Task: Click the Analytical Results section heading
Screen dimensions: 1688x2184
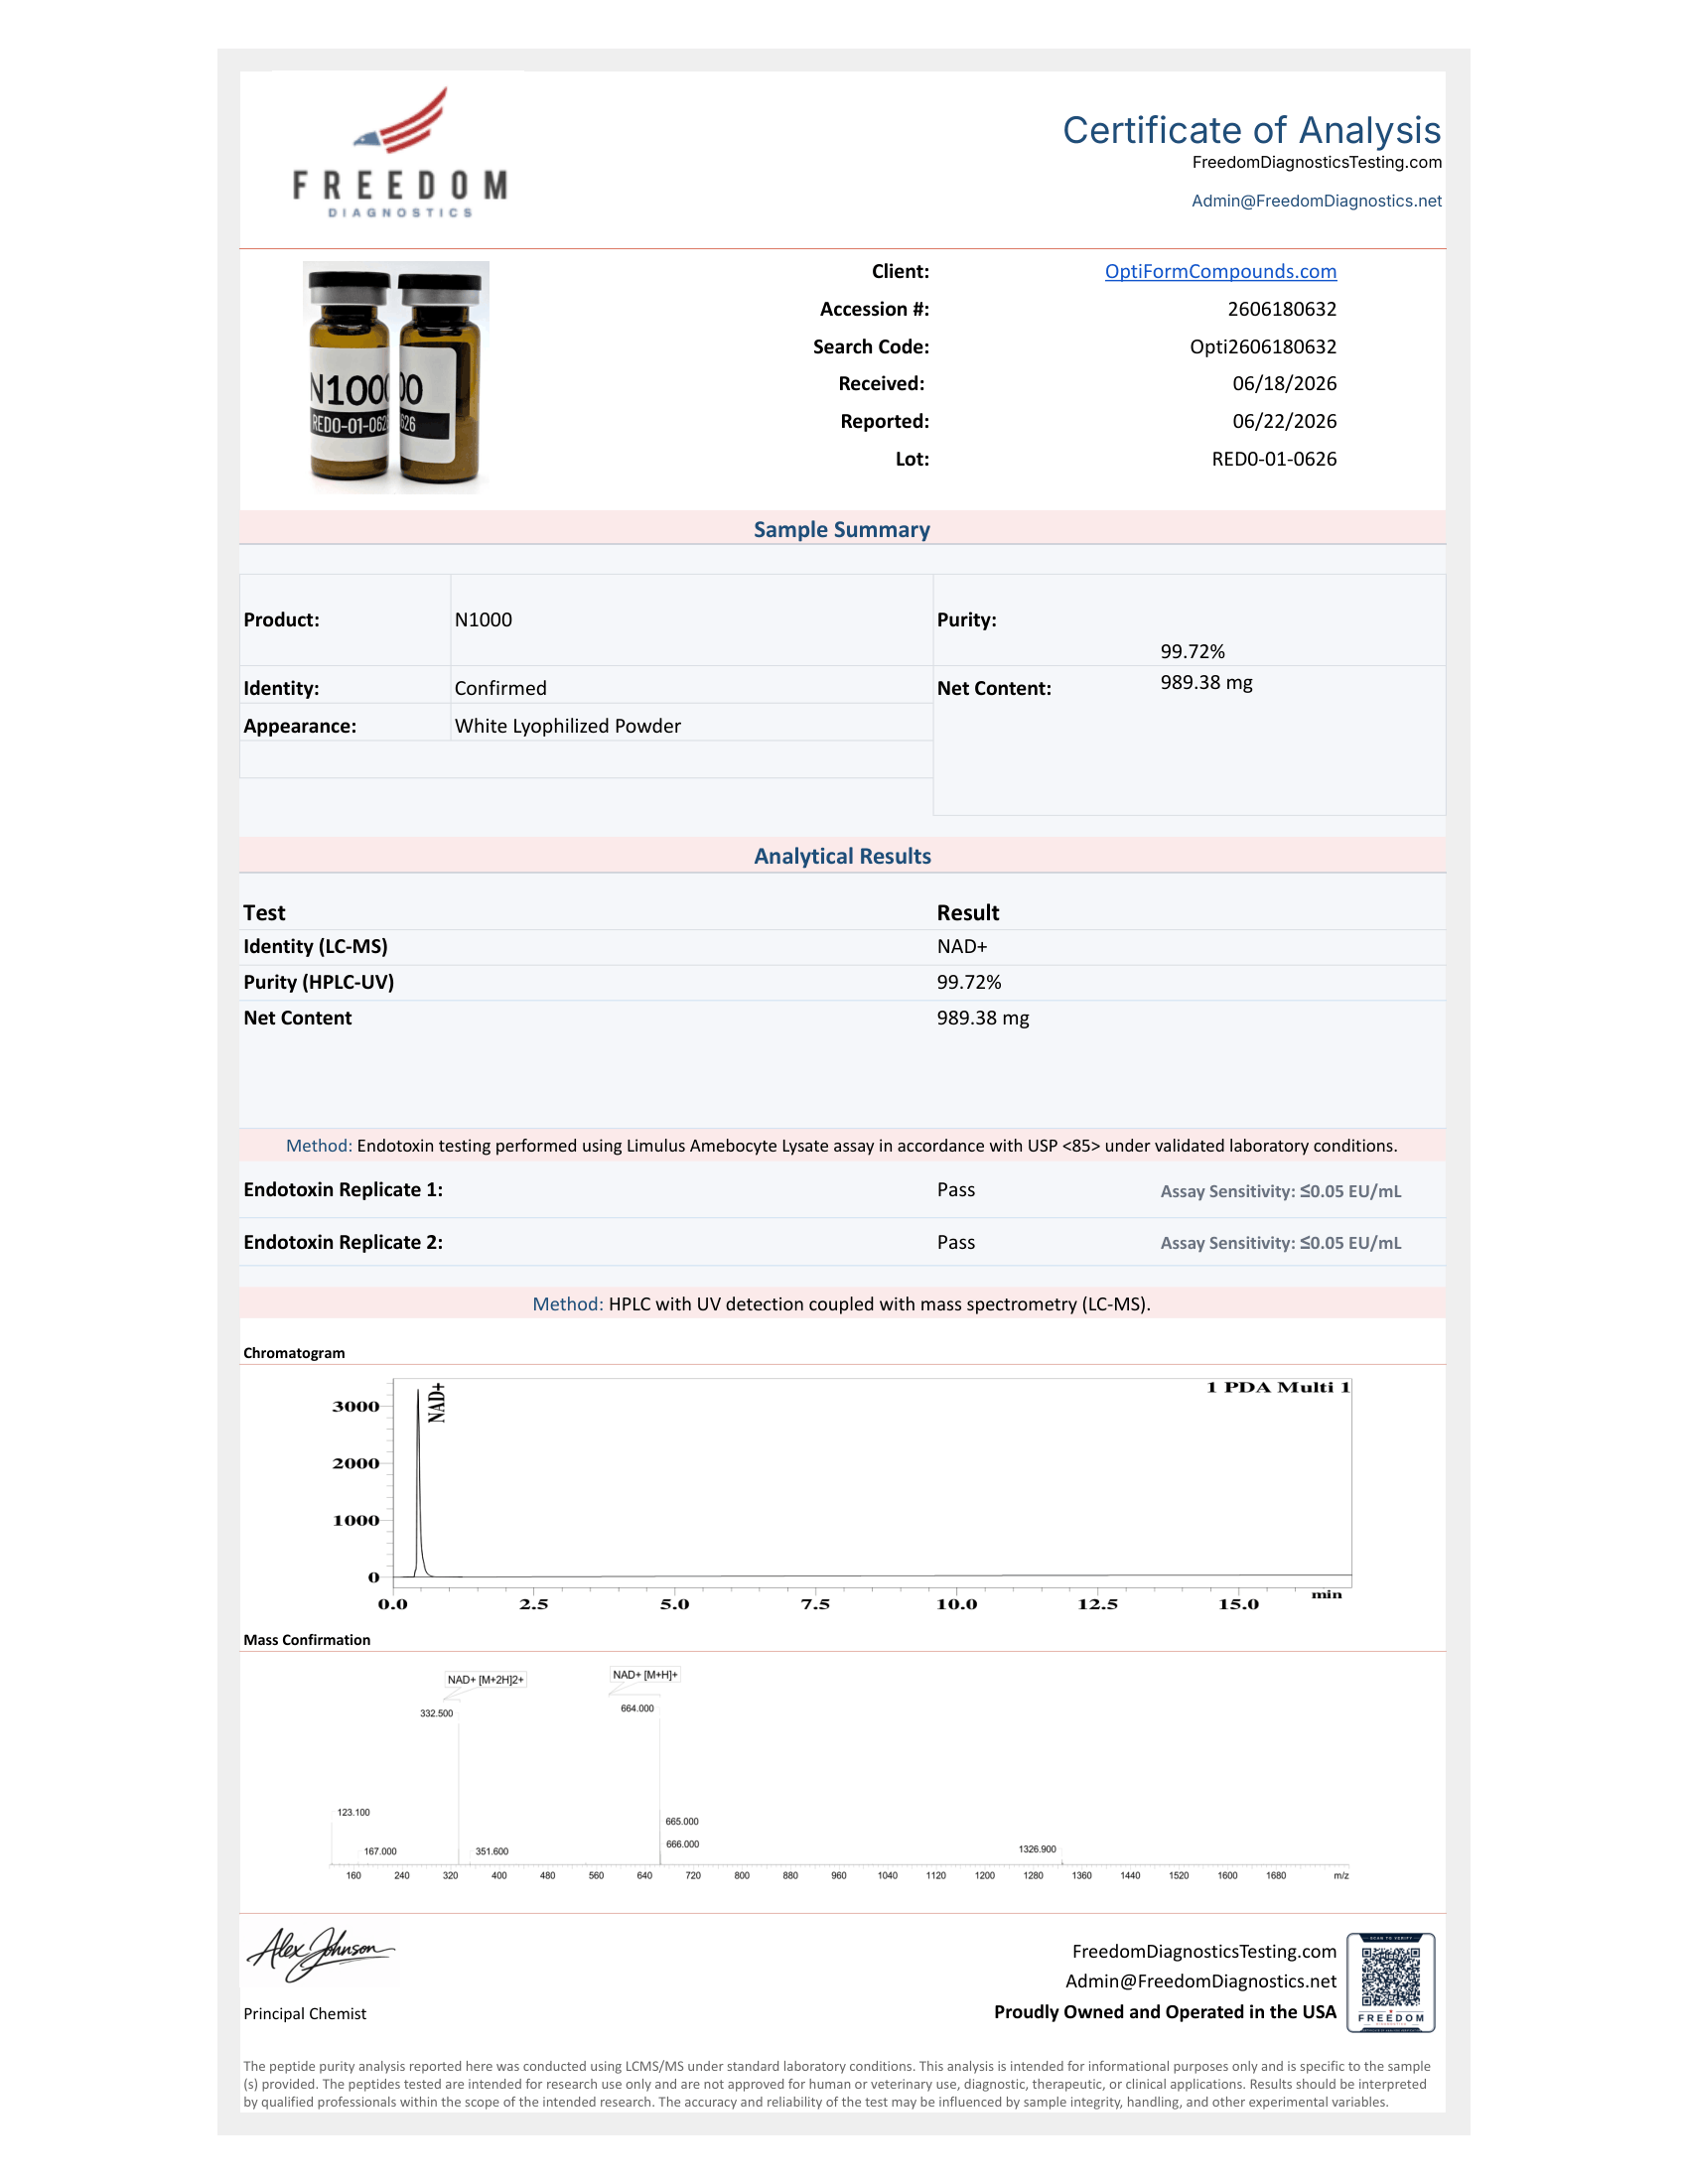Action: pos(842,856)
